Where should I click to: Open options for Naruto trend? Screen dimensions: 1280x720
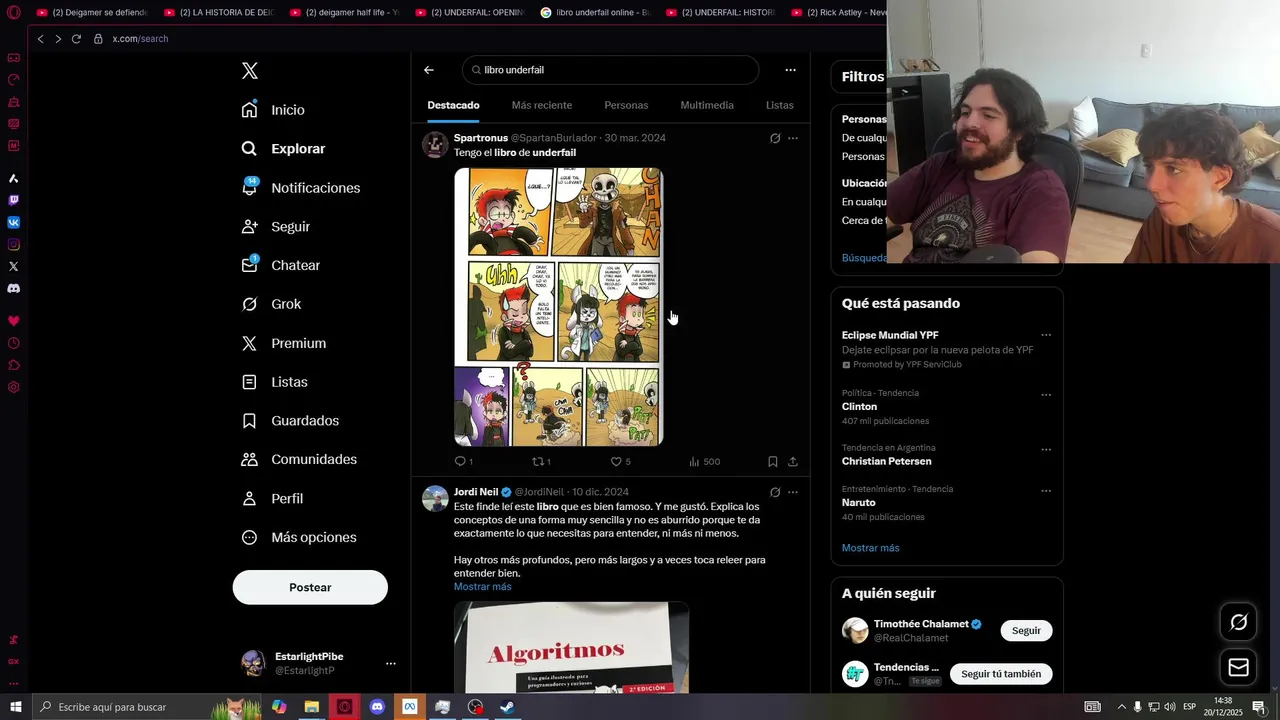1046,491
